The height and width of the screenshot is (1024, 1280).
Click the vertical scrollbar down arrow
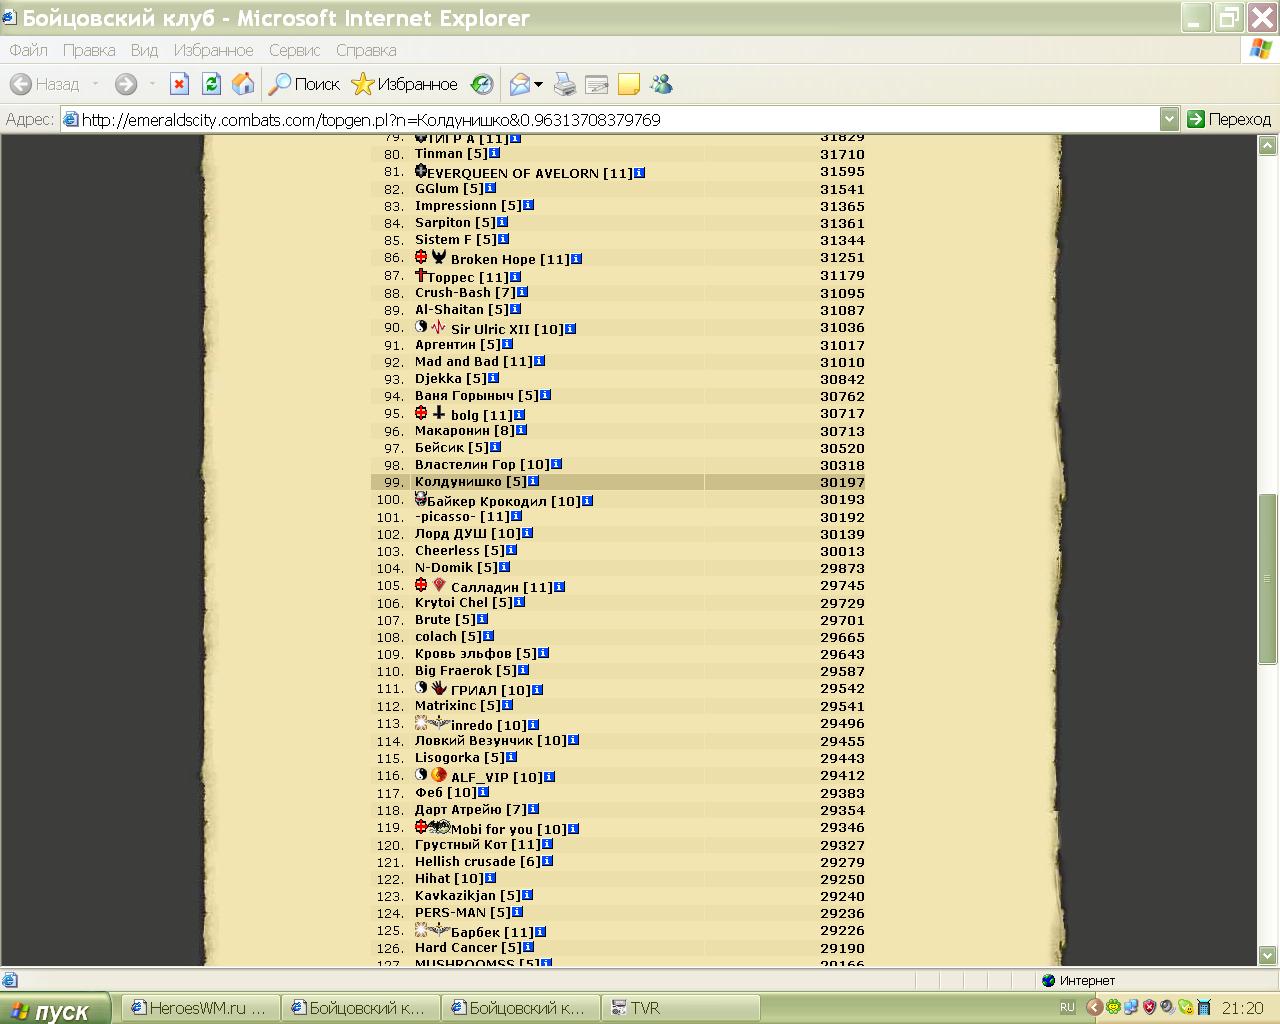pos(1268,955)
